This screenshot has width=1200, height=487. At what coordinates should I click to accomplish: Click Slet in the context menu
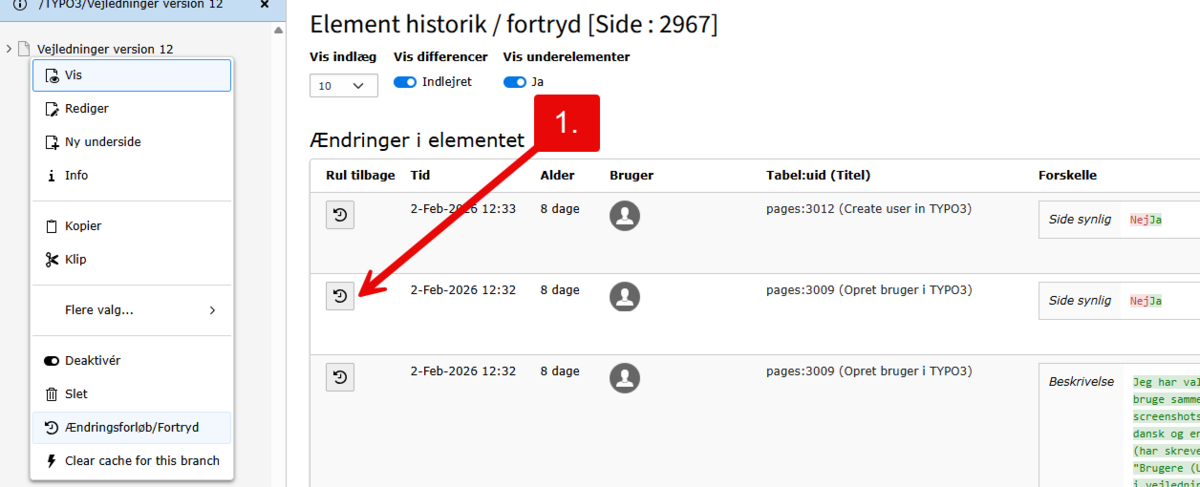click(x=76, y=394)
